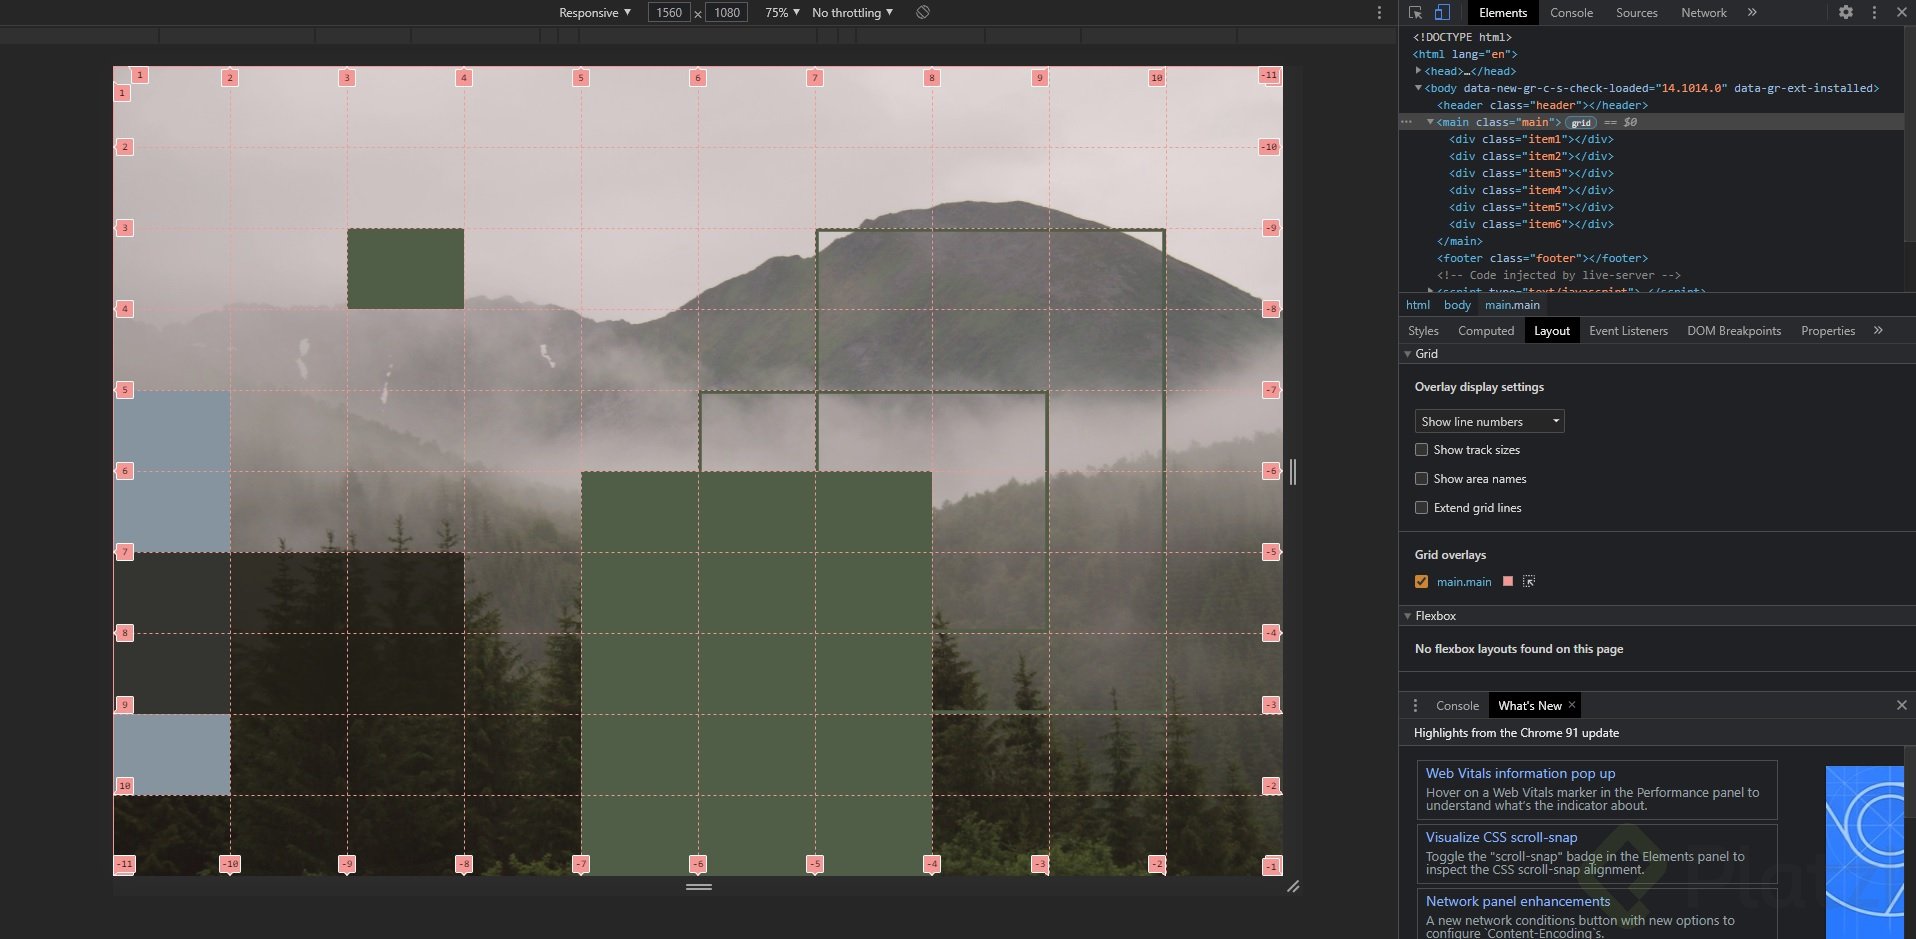The height and width of the screenshot is (939, 1916).
Task: Enable Show area names checkbox
Action: click(x=1421, y=479)
